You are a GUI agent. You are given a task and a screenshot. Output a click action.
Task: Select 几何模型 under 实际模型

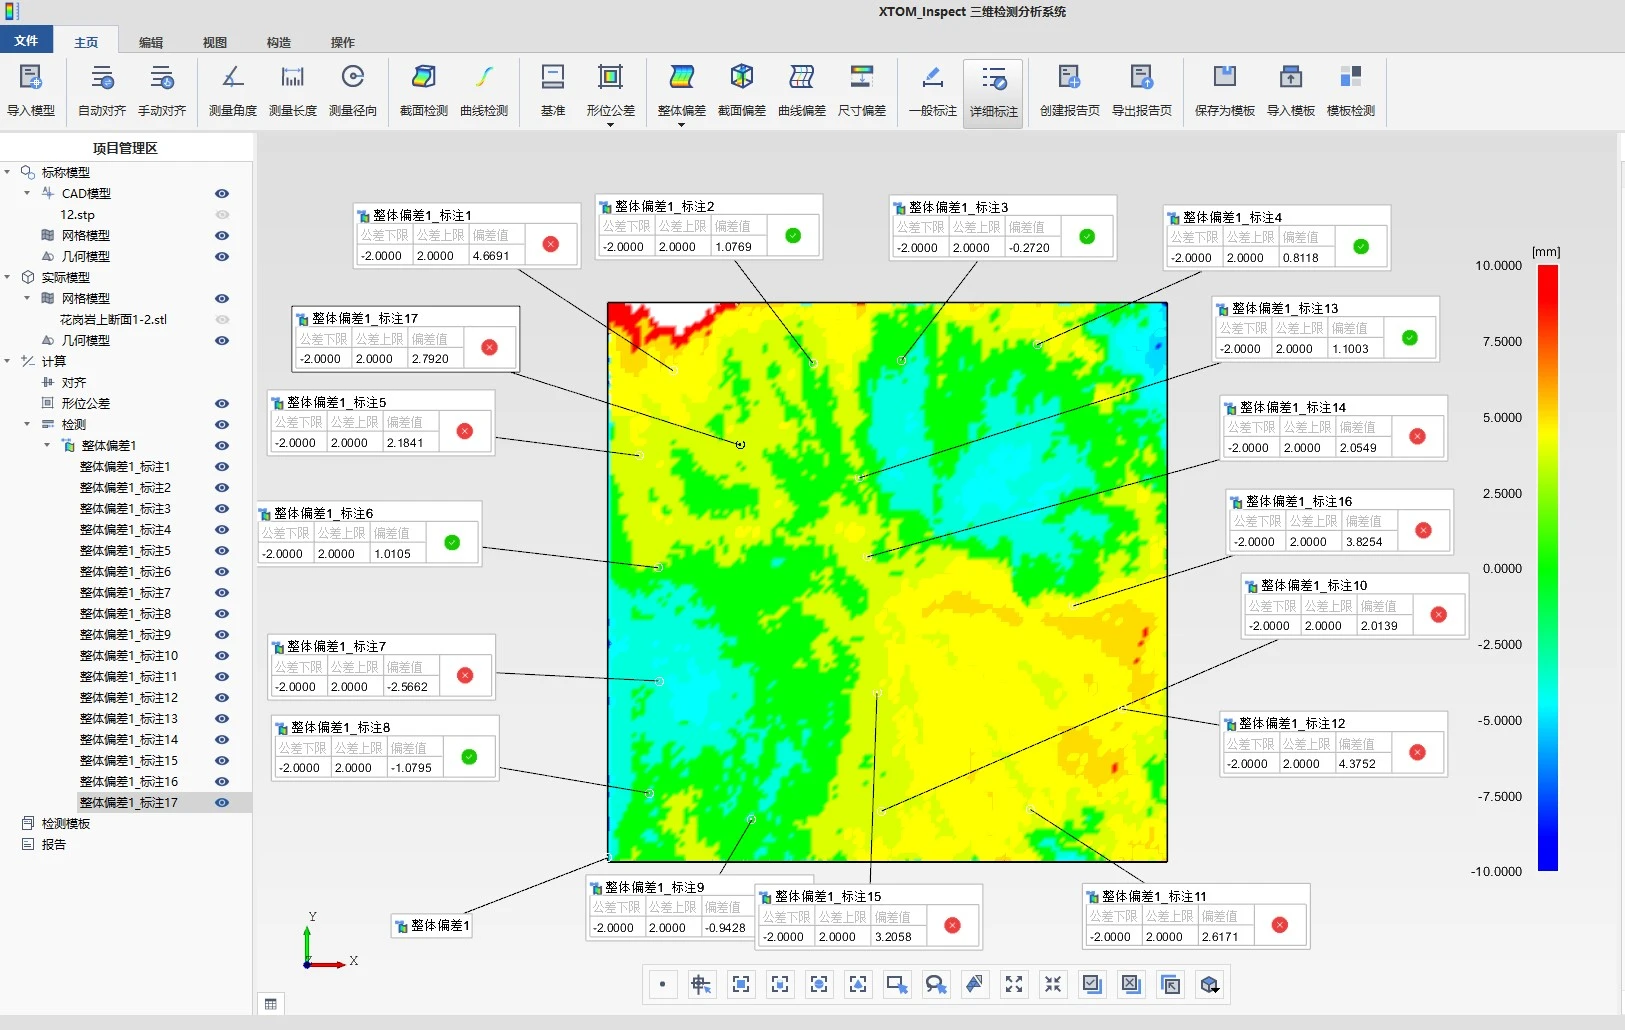[86, 341]
